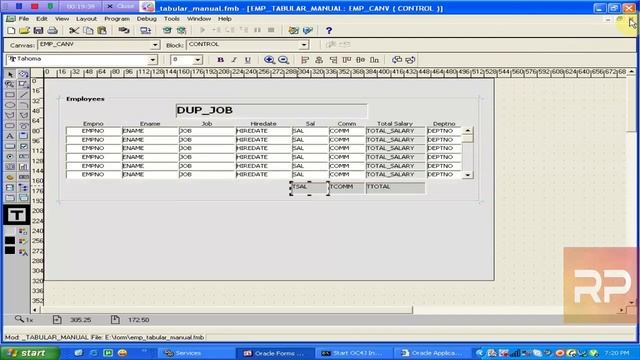Click the Align Top icon
The width and height of the screenshot is (640, 360).
coord(347,60)
